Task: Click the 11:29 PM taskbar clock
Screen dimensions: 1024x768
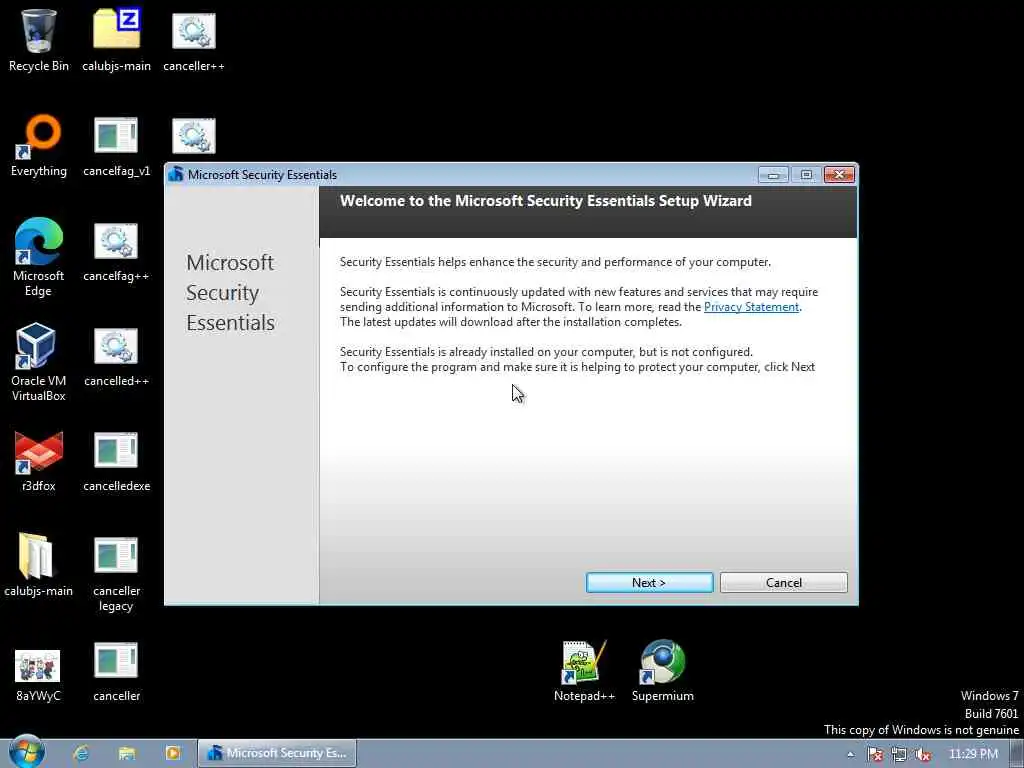Action: click(x=973, y=754)
